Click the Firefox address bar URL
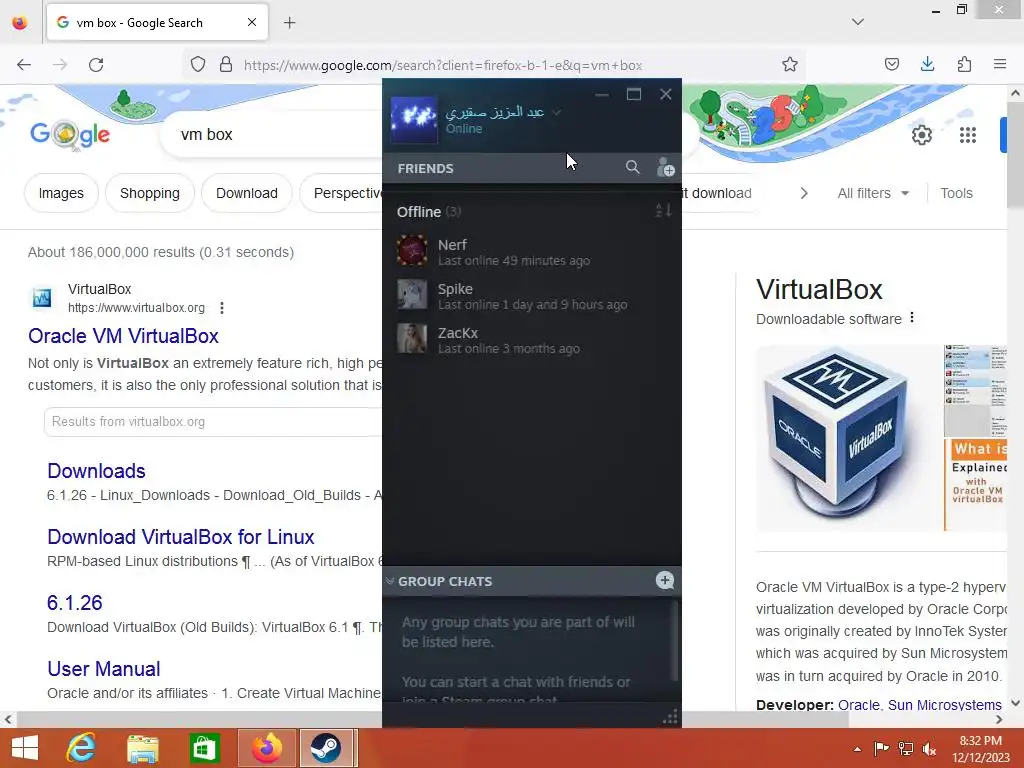This screenshot has height=768, width=1024. point(443,65)
